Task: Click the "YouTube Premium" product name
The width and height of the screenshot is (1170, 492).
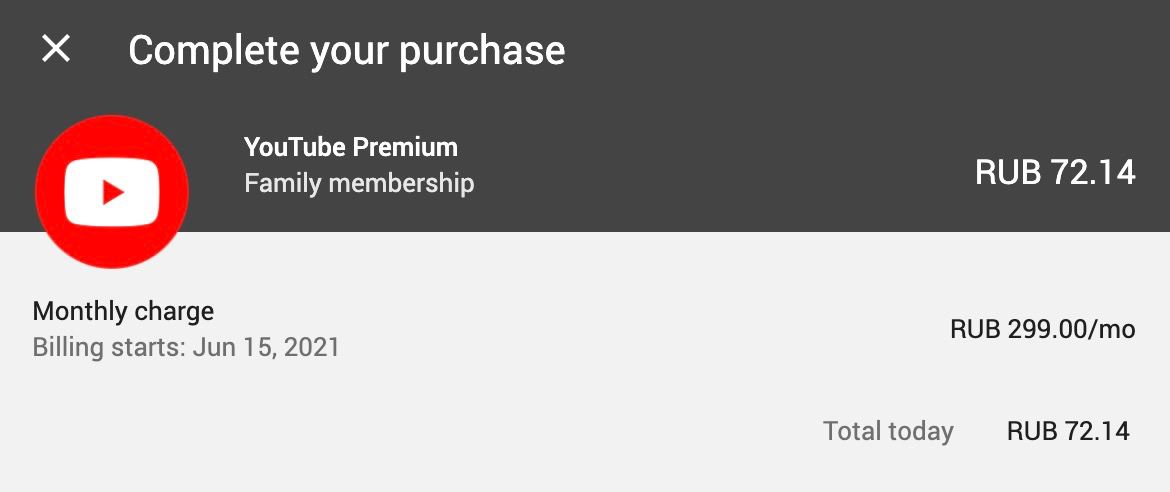Action: click(351, 147)
